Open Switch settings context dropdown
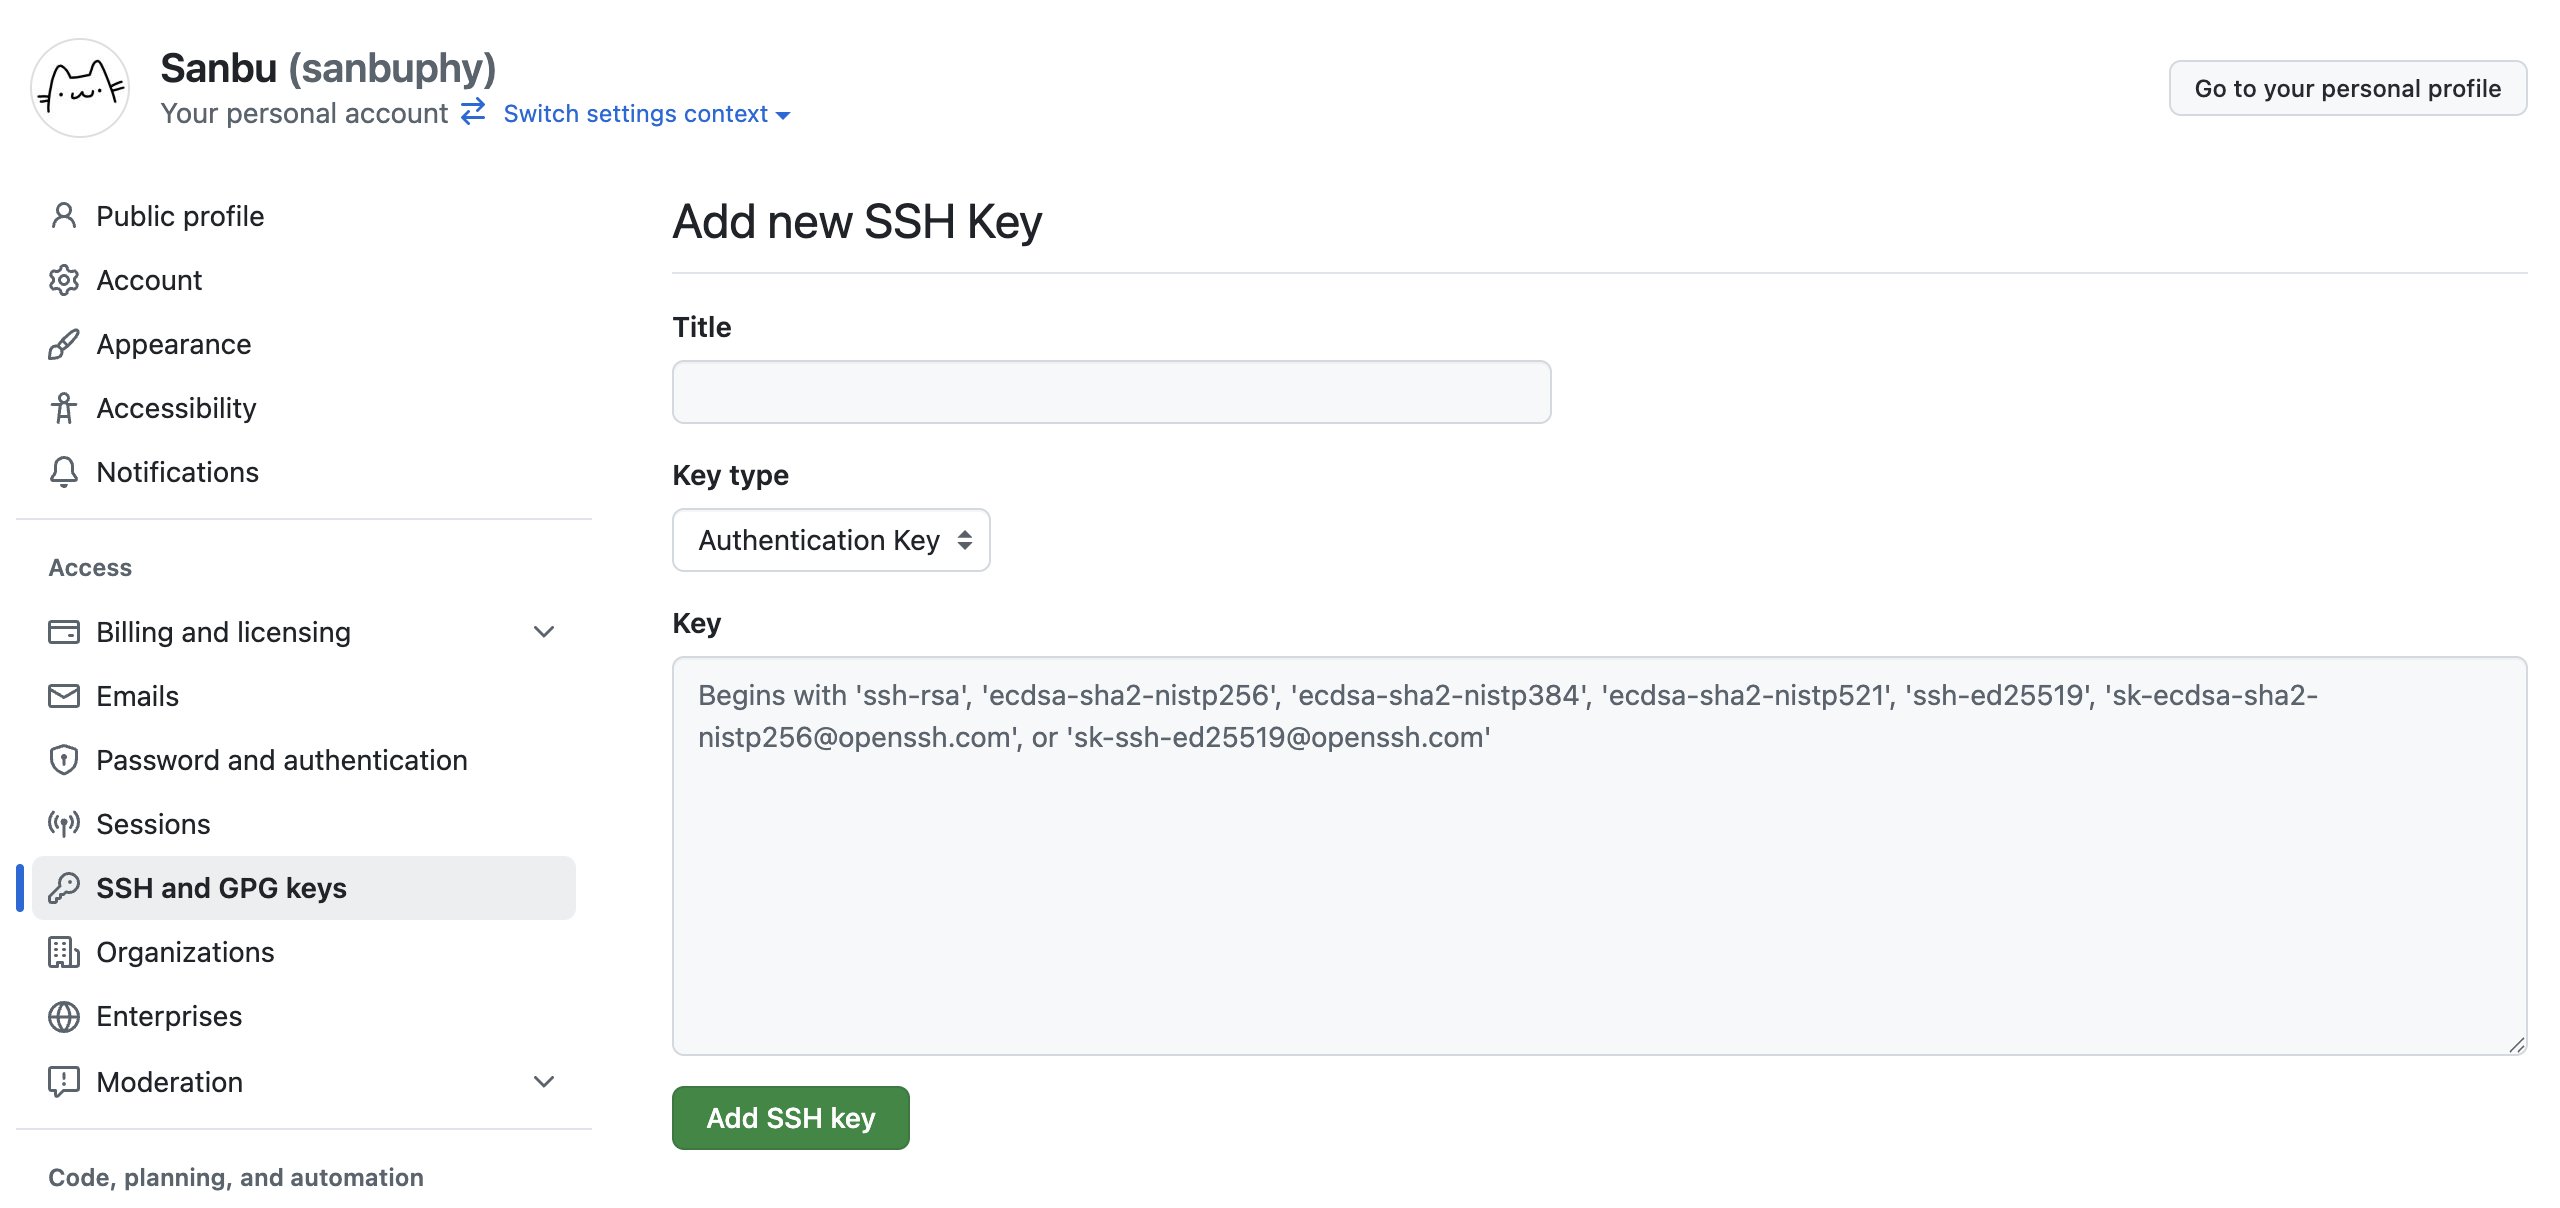 point(646,114)
